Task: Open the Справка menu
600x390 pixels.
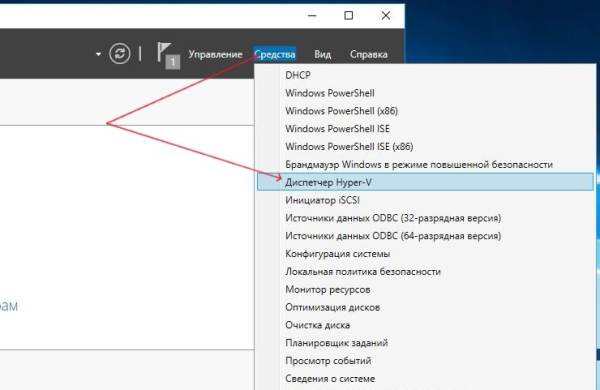Action: (368, 54)
